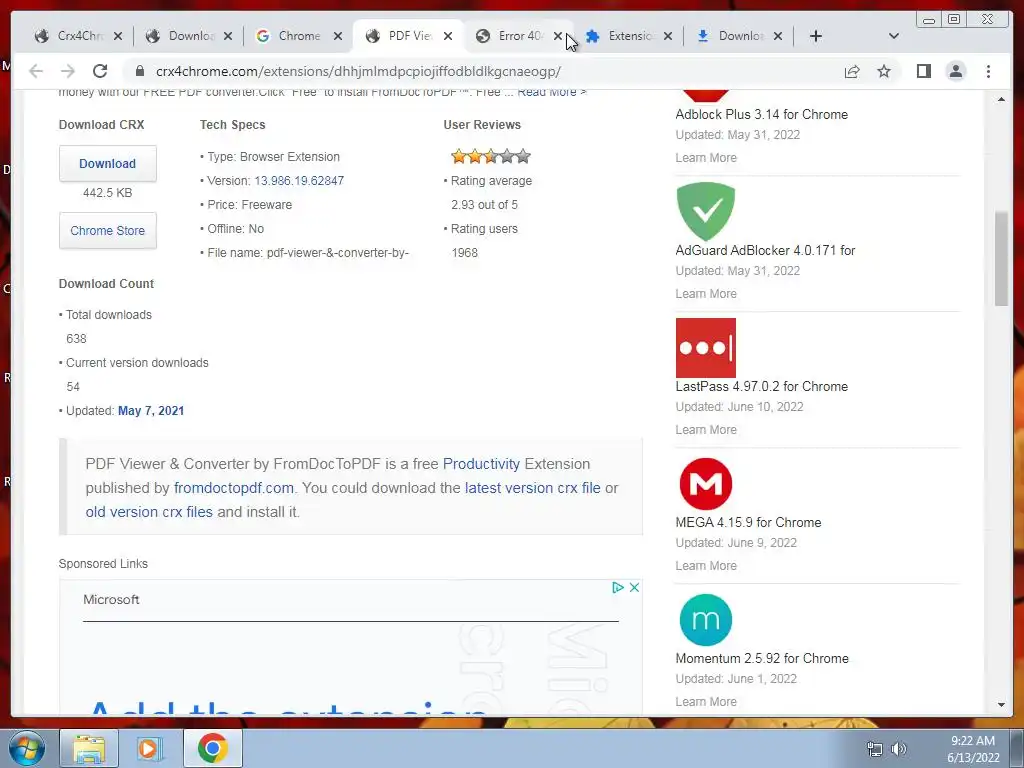1024x768 pixels.
Task: Click the scrollbar down arrow
Action: (x=1001, y=705)
